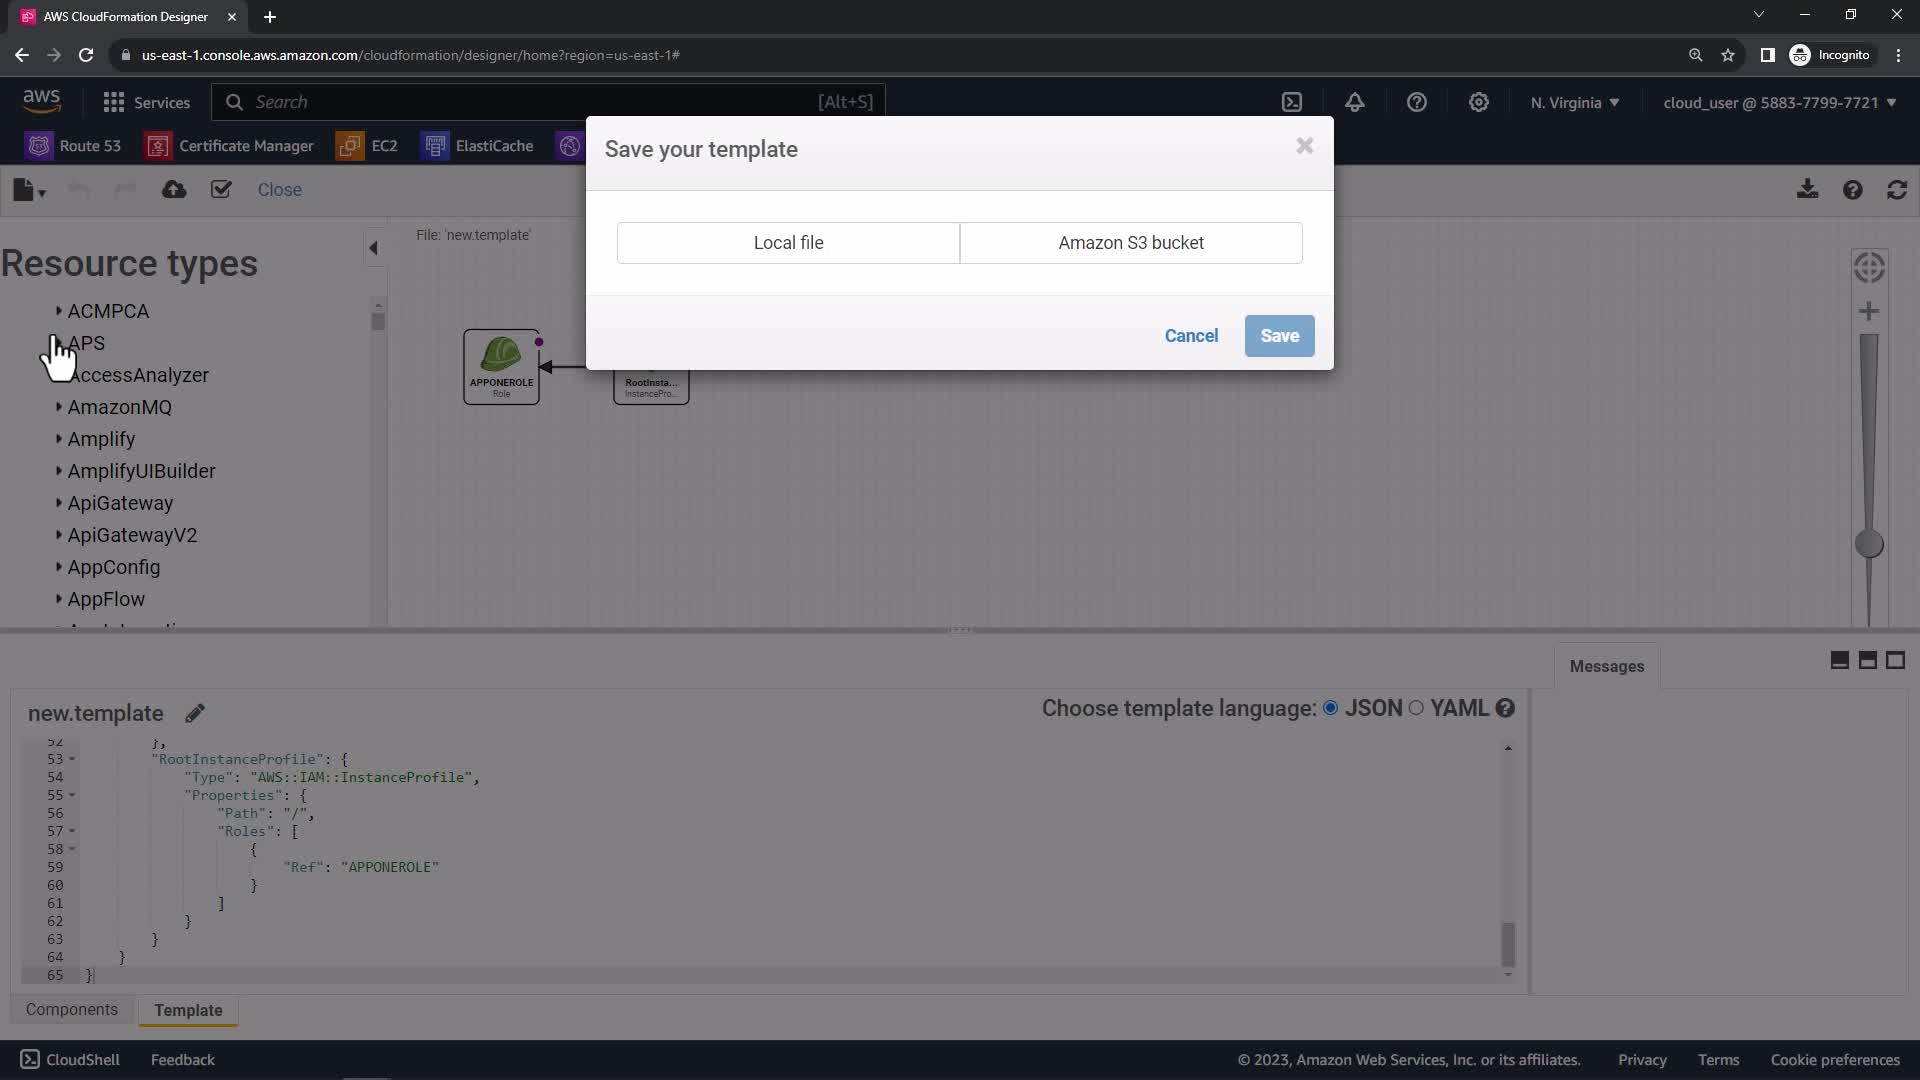1920x1080 pixels.
Task: Click the pencil icon to rename new.template
Action: pyautogui.click(x=195, y=713)
